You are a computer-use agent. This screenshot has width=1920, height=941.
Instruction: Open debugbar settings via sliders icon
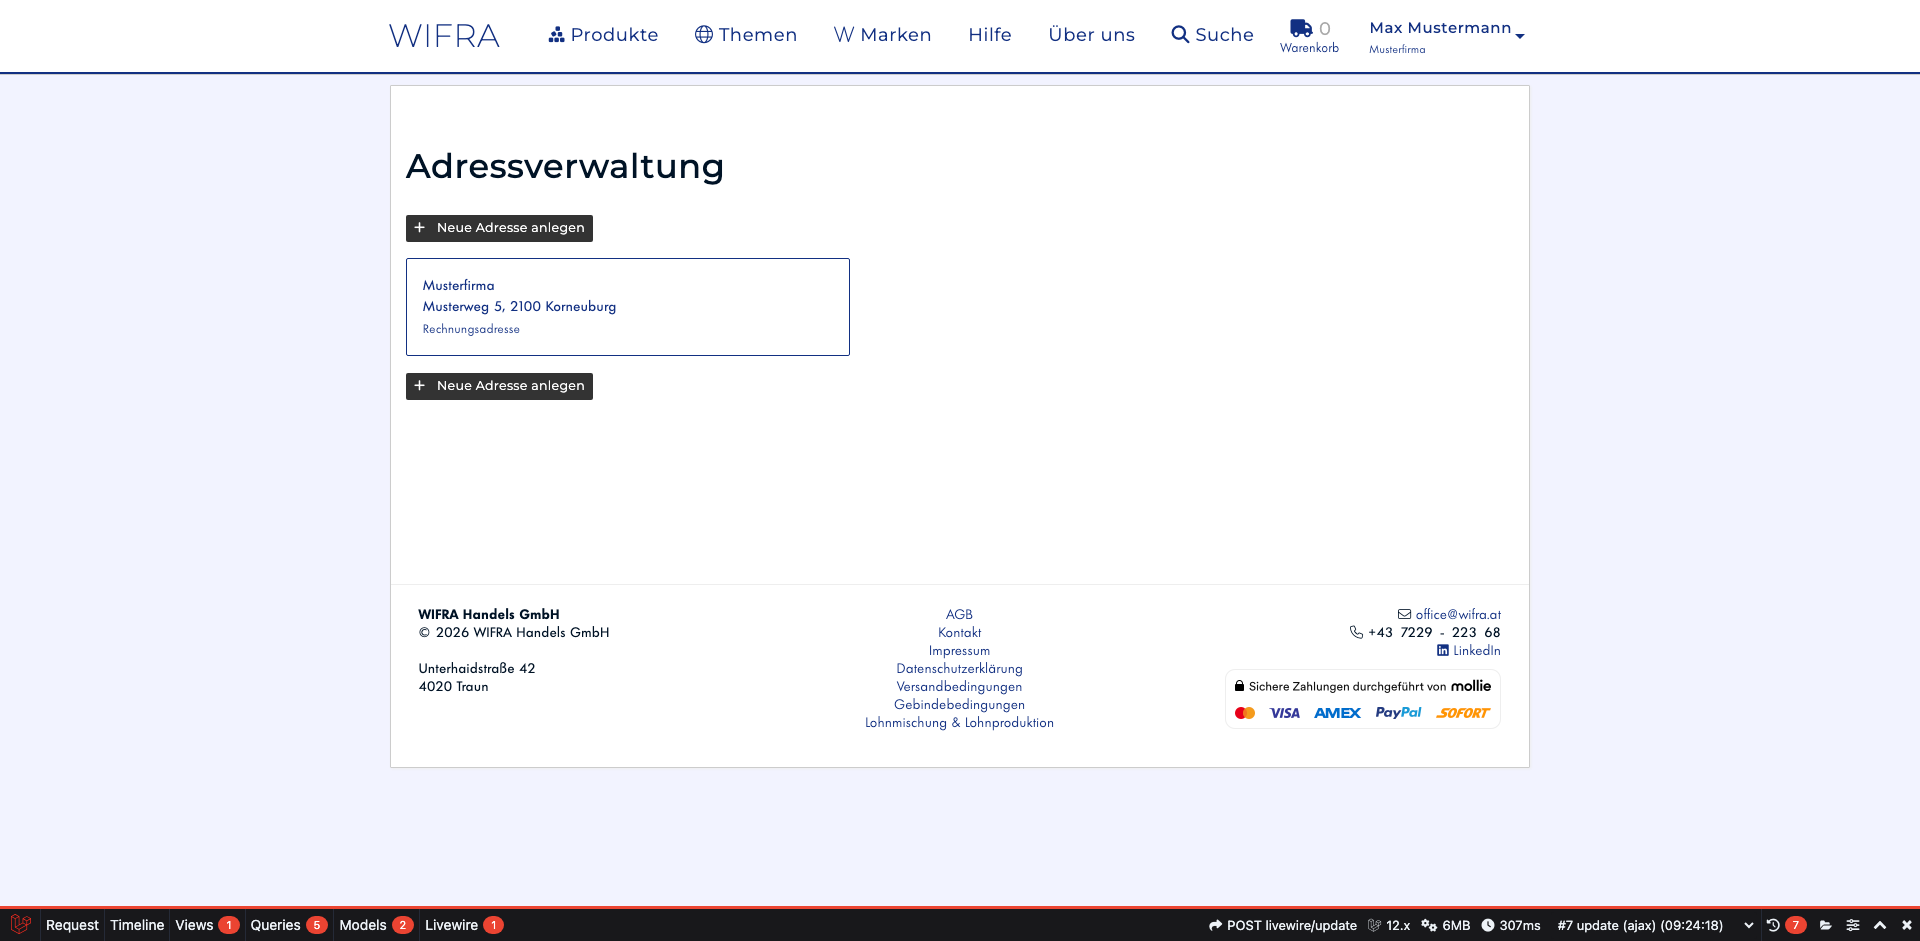[x=1852, y=925]
